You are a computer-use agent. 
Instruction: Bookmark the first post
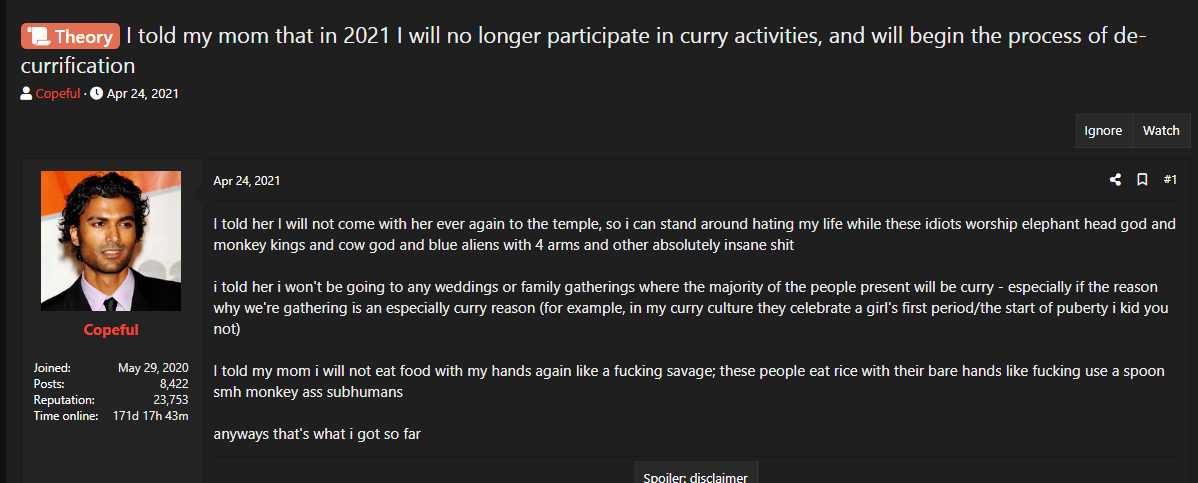(x=1142, y=180)
